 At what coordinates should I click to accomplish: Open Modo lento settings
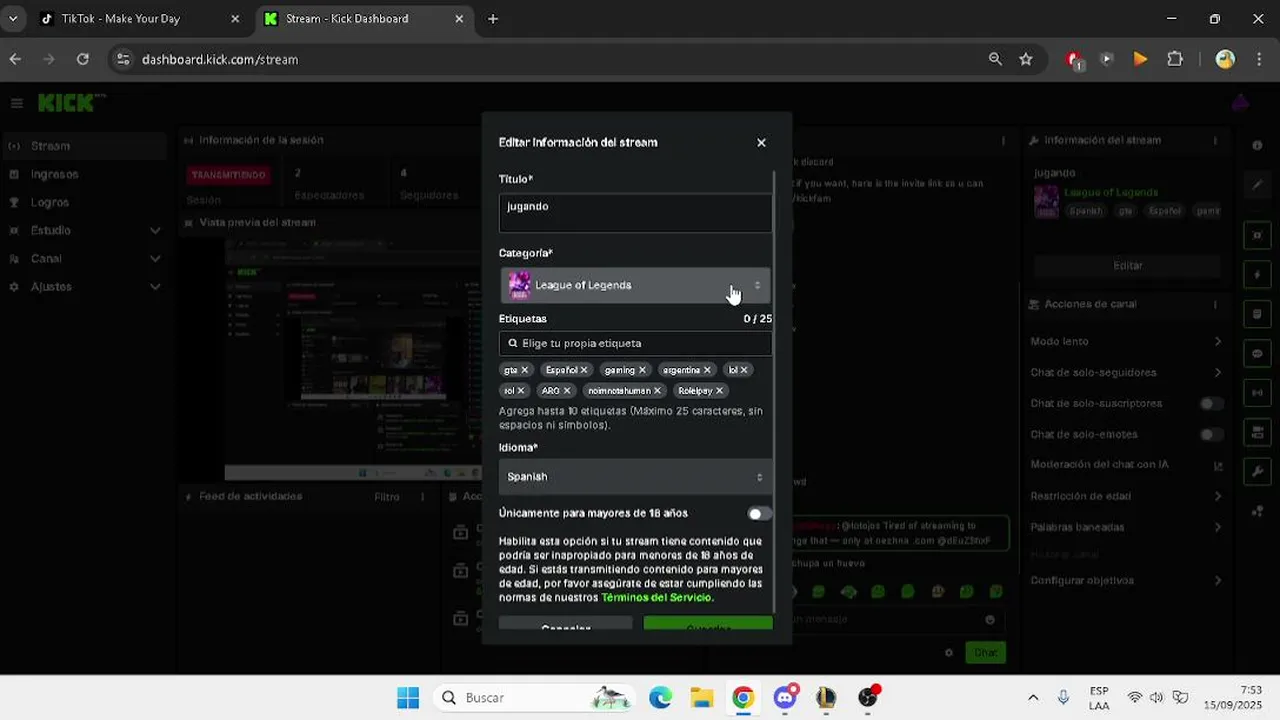(1126, 342)
